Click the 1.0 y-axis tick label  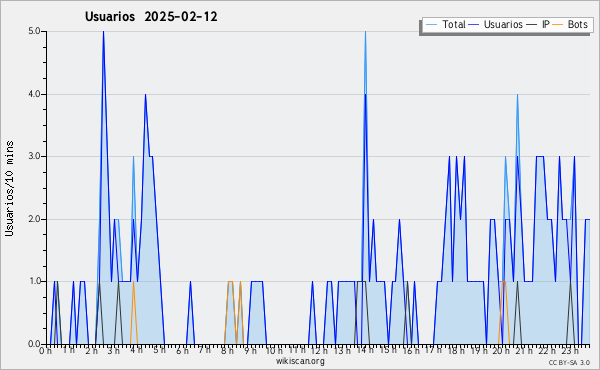click(34, 282)
